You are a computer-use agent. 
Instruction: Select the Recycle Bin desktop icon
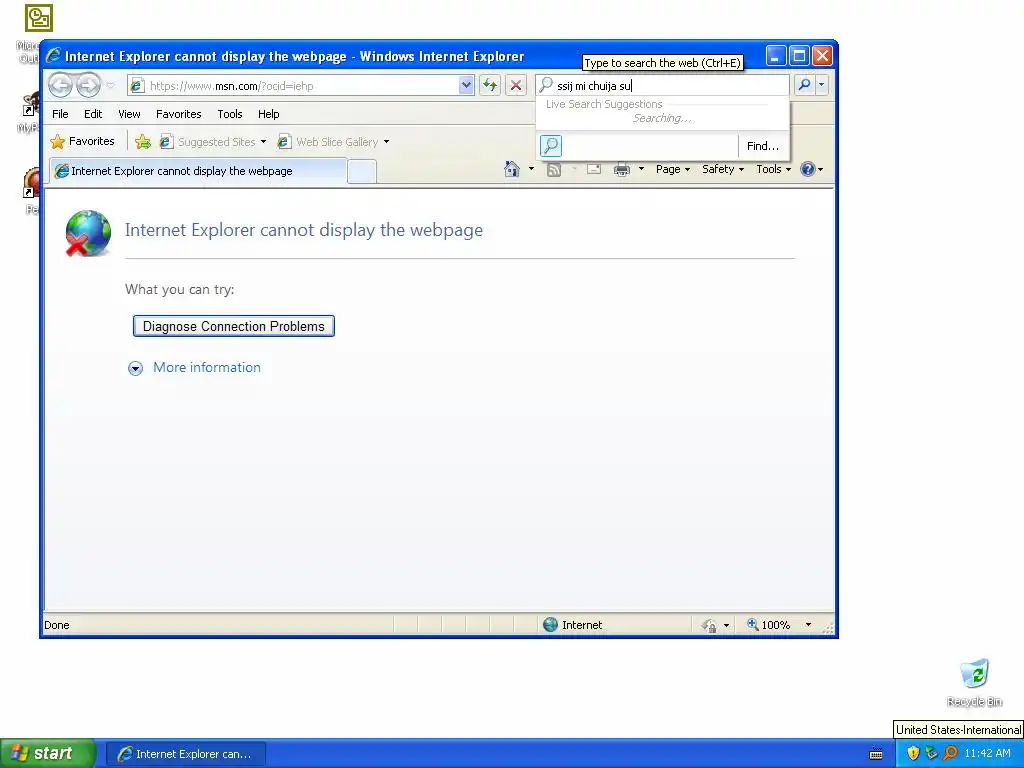tap(974, 682)
